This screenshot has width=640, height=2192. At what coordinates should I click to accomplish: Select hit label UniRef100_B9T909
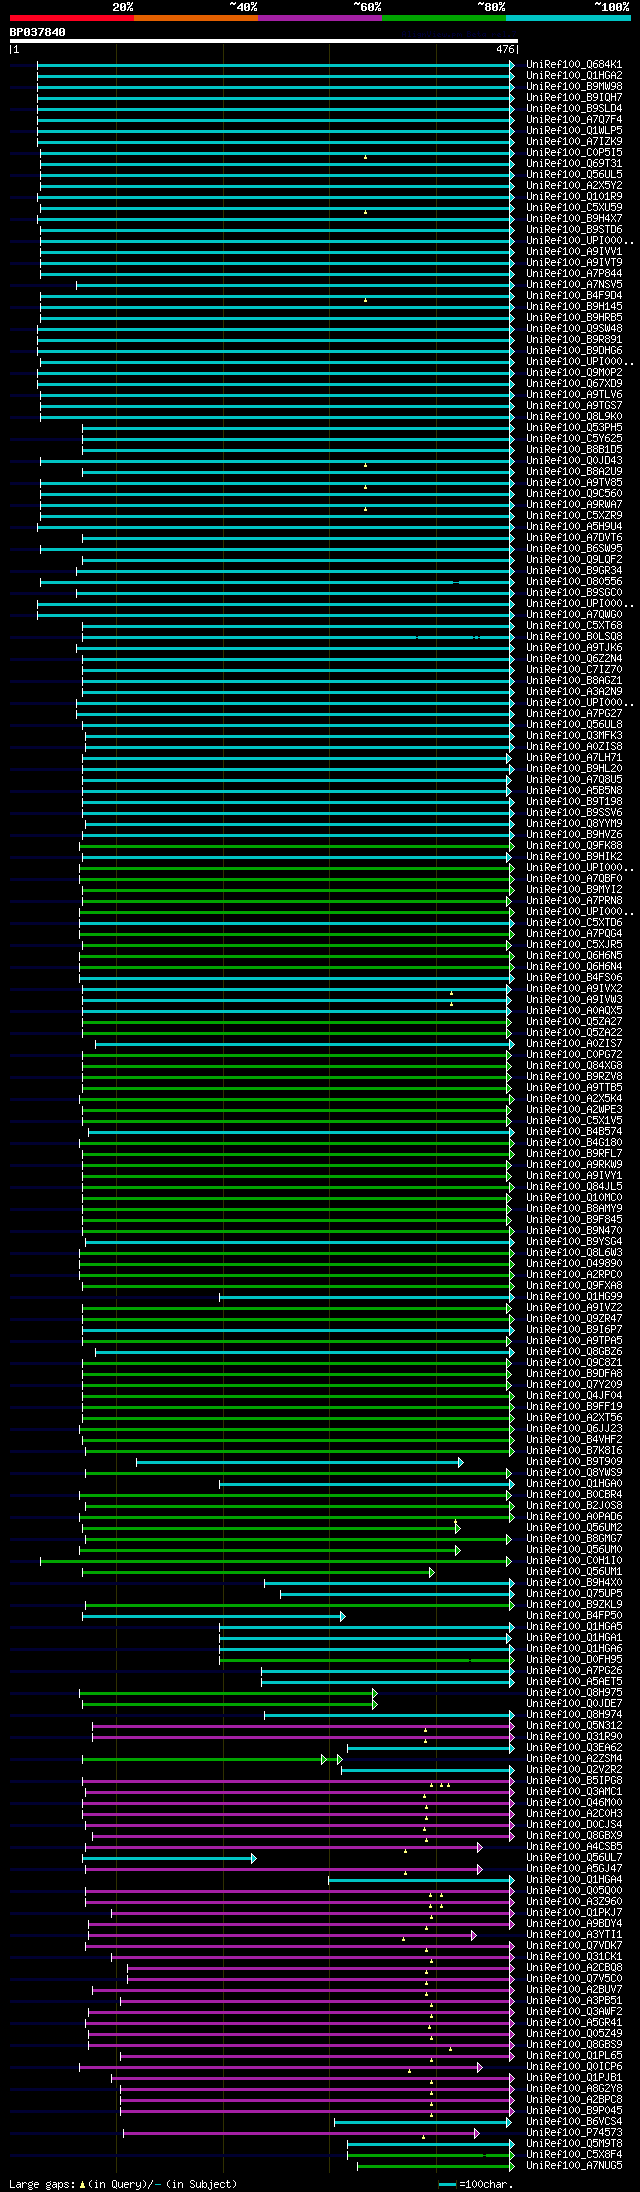point(574,1461)
